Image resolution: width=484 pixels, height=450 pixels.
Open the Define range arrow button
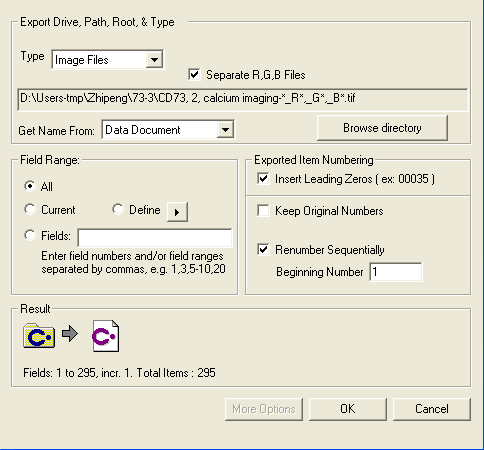177,212
